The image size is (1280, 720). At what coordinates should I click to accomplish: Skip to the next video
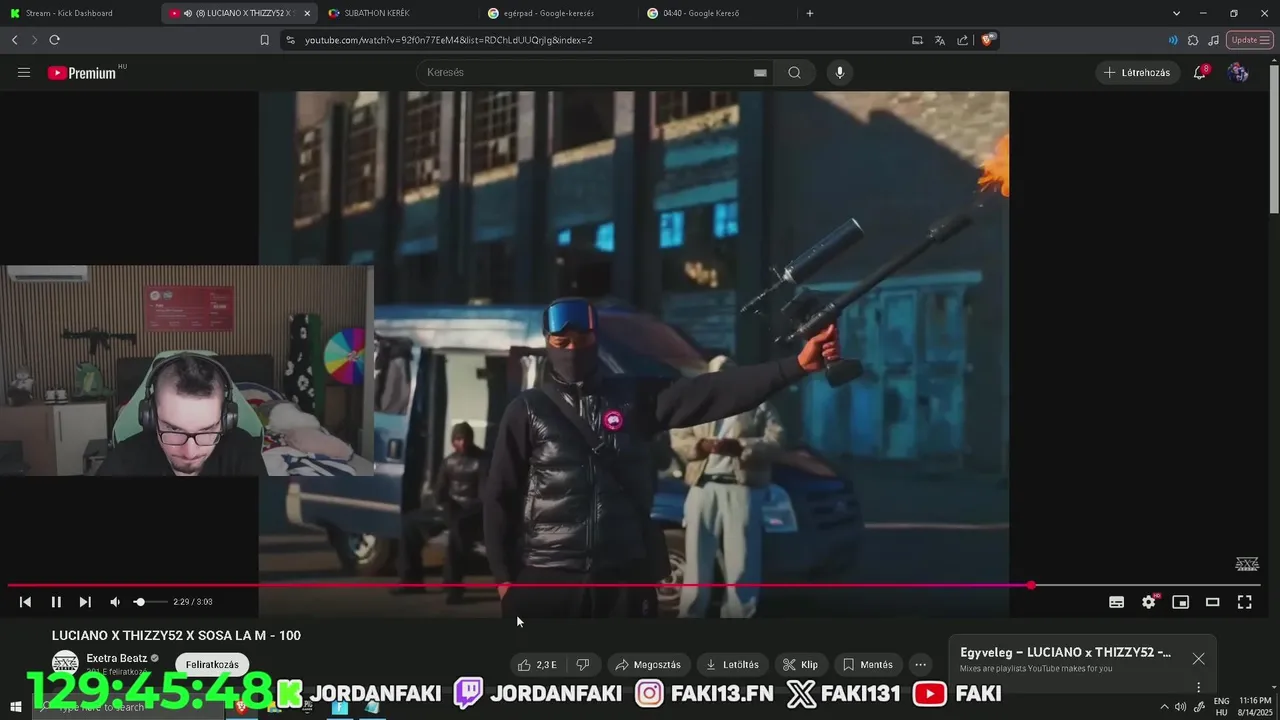click(x=85, y=602)
